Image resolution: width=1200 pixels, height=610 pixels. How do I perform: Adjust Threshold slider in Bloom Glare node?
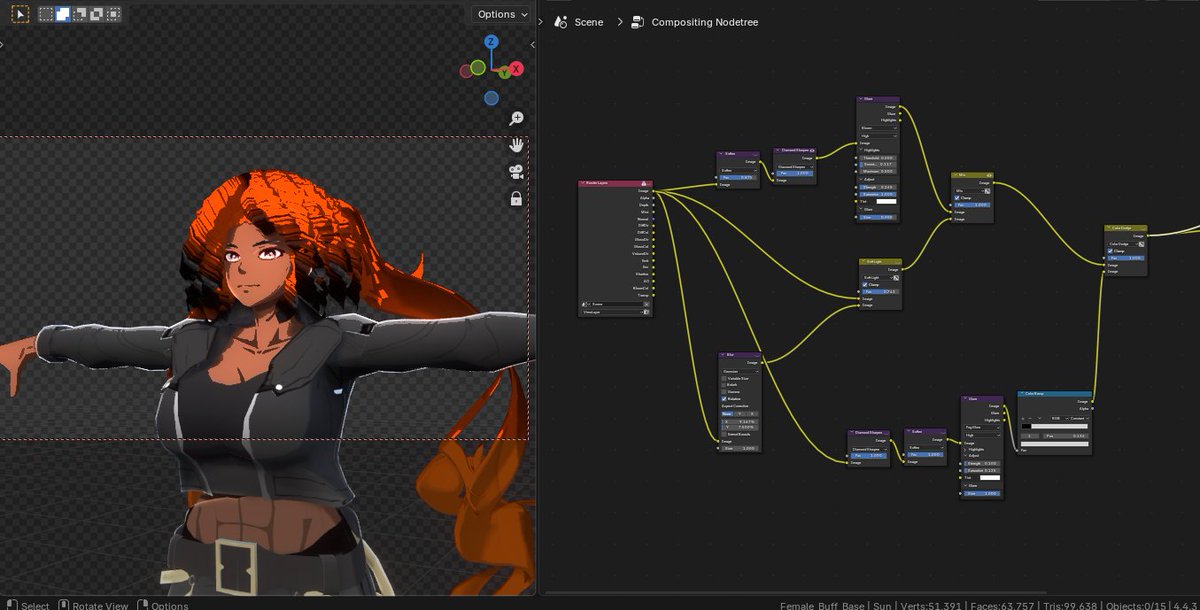tap(879, 158)
